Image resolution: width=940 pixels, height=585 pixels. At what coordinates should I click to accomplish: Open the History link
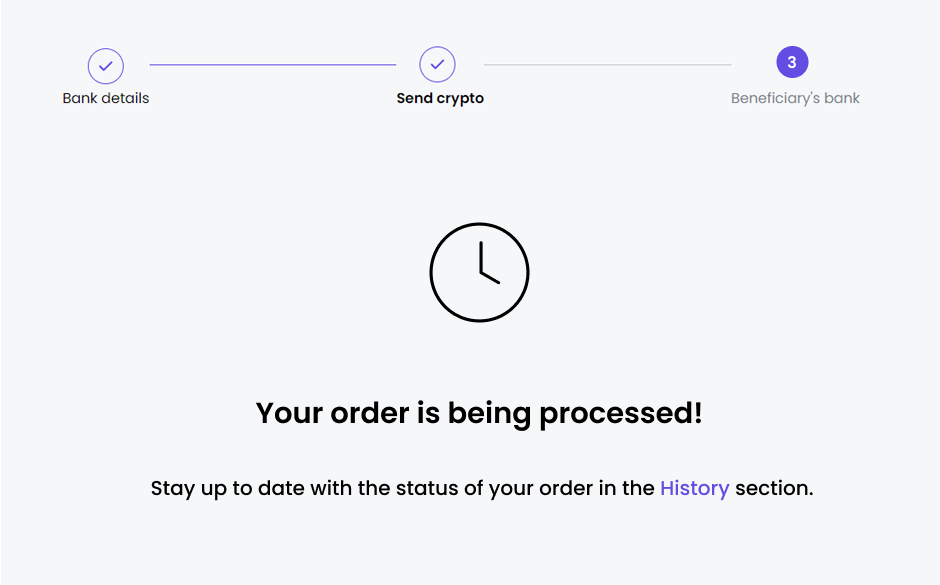pos(694,488)
